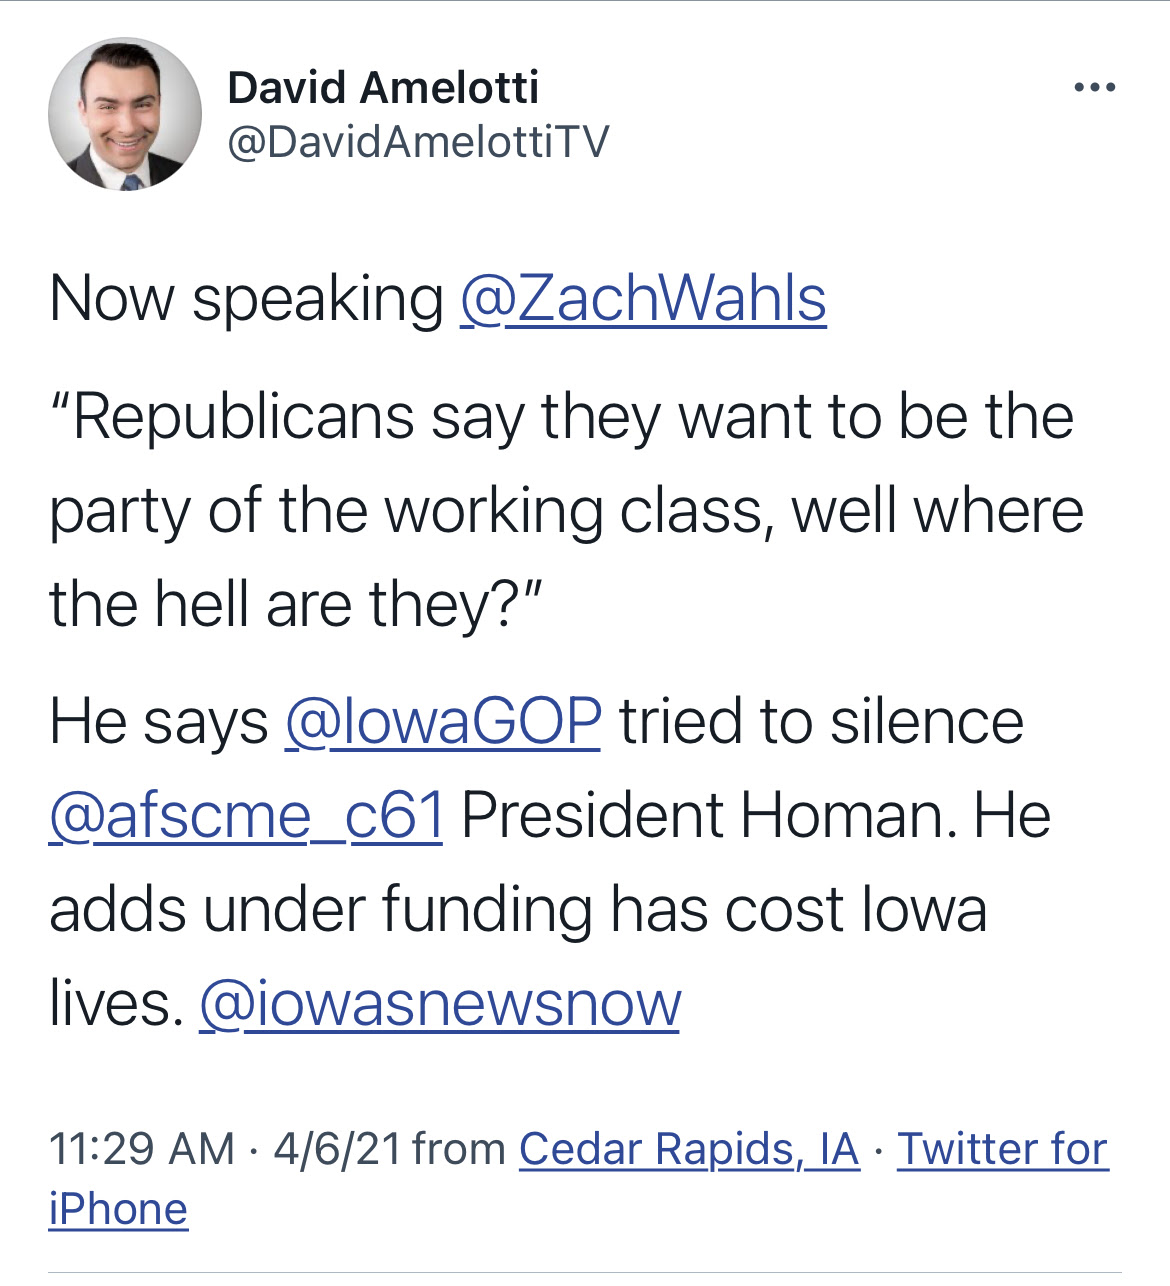Open the @ZachWahls mention
The height and width of the screenshot is (1286, 1170).
pos(643,298)
